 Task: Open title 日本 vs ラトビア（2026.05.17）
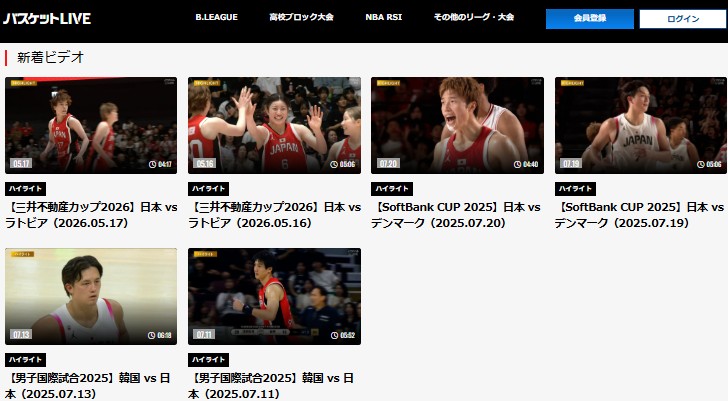pos(91,215)
